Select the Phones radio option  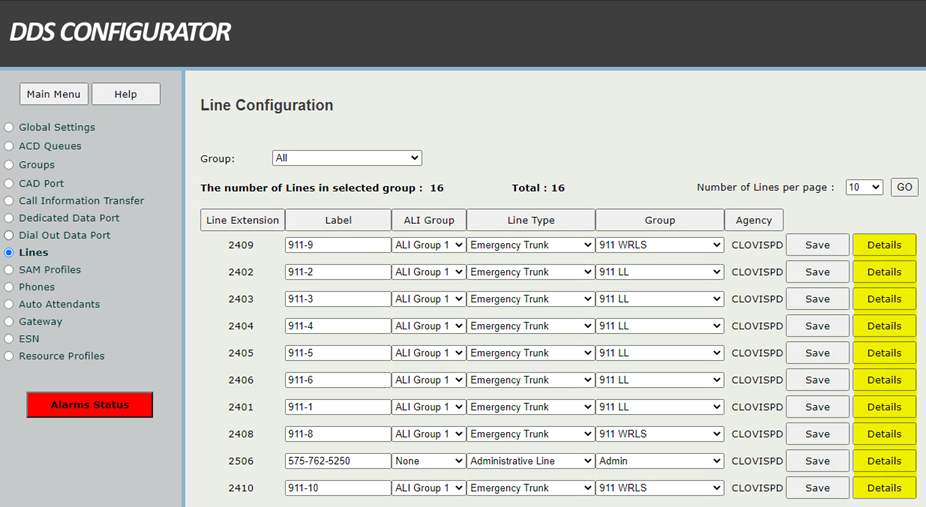(9, 287)
